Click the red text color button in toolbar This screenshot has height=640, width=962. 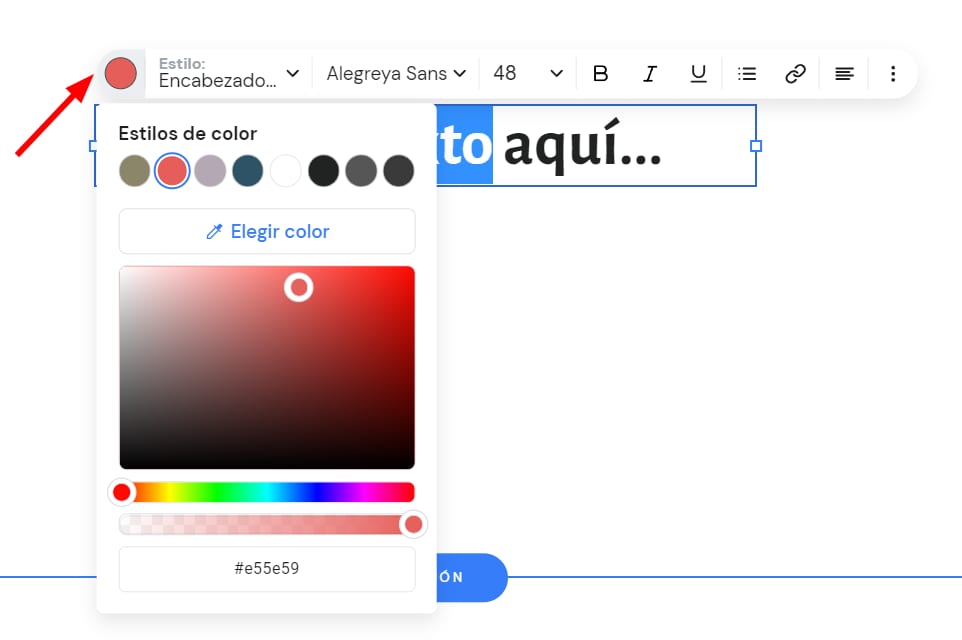tap(121, 73)
